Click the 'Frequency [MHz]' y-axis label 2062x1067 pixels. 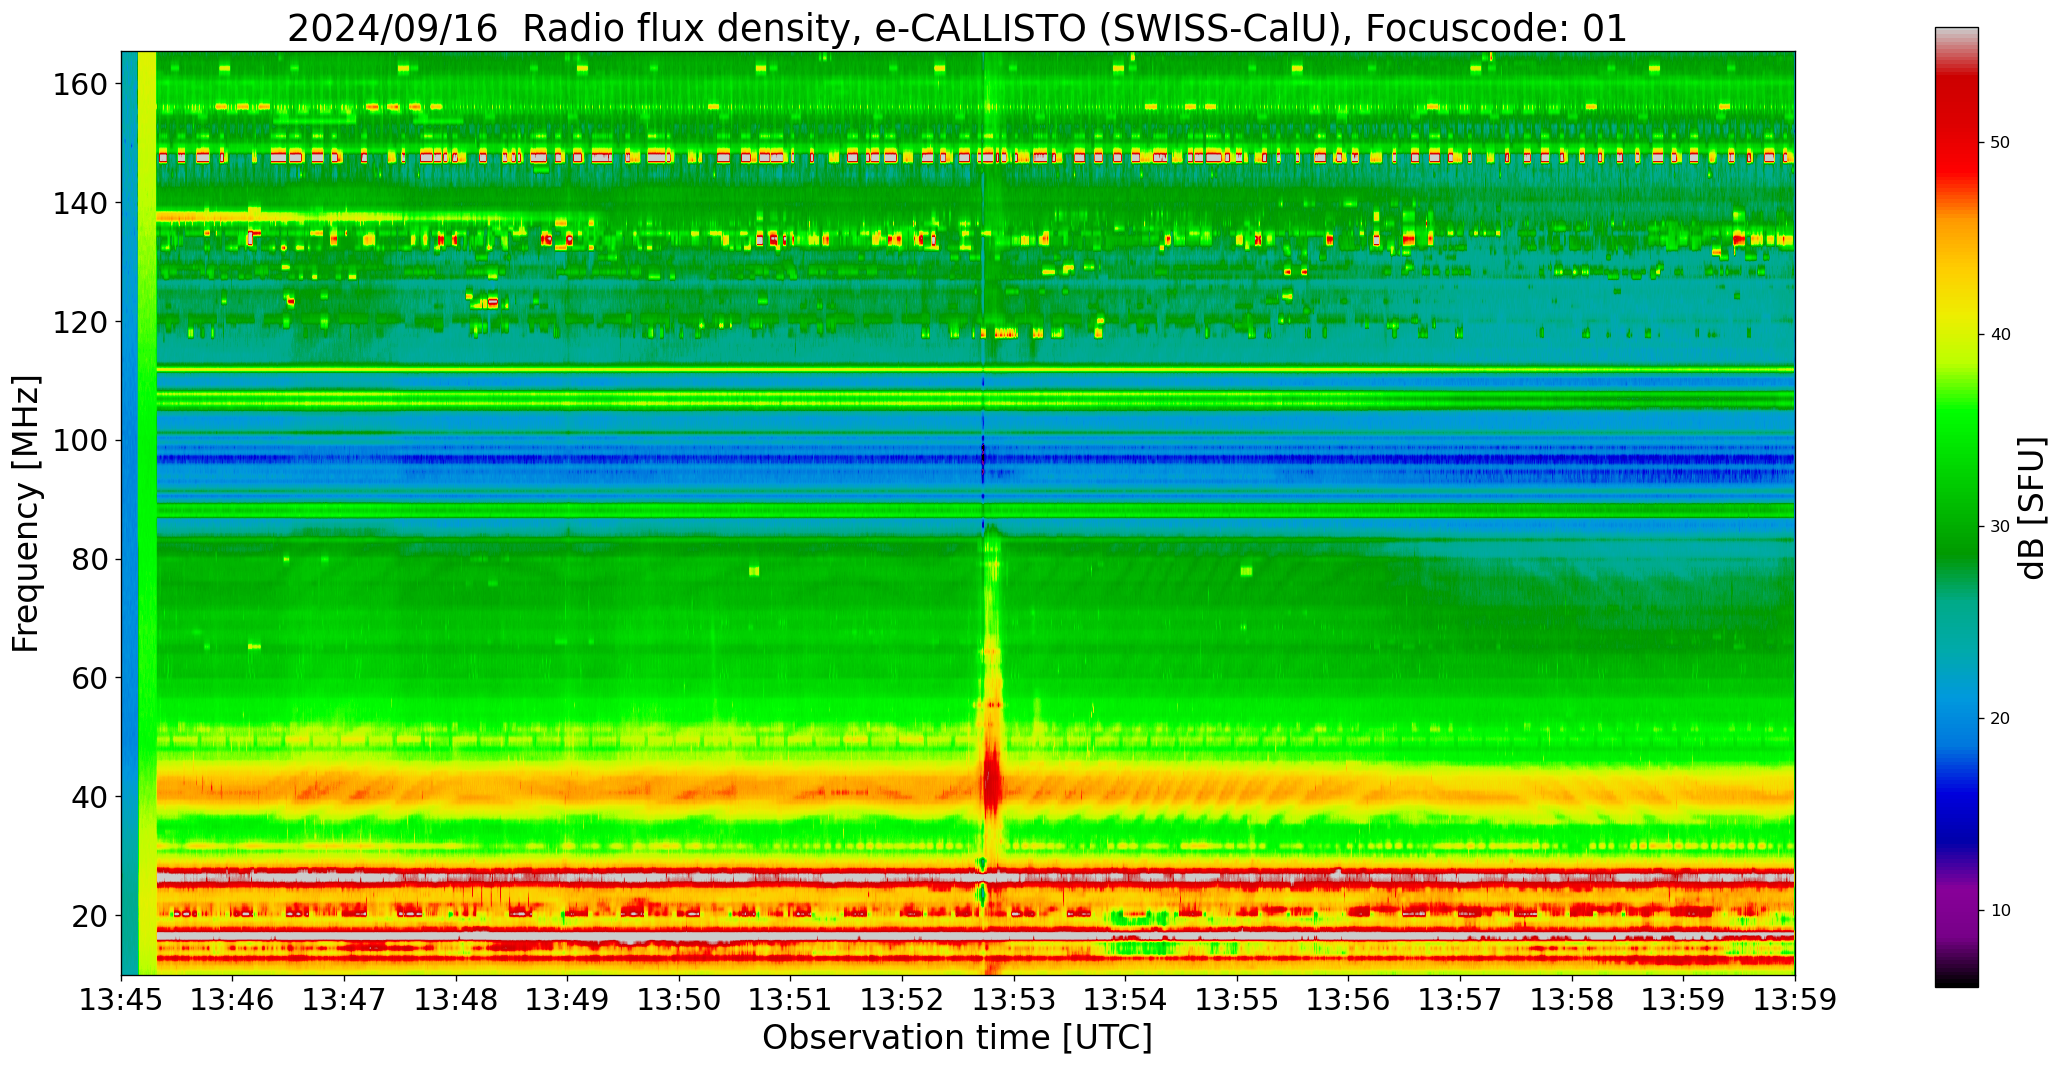27,513
